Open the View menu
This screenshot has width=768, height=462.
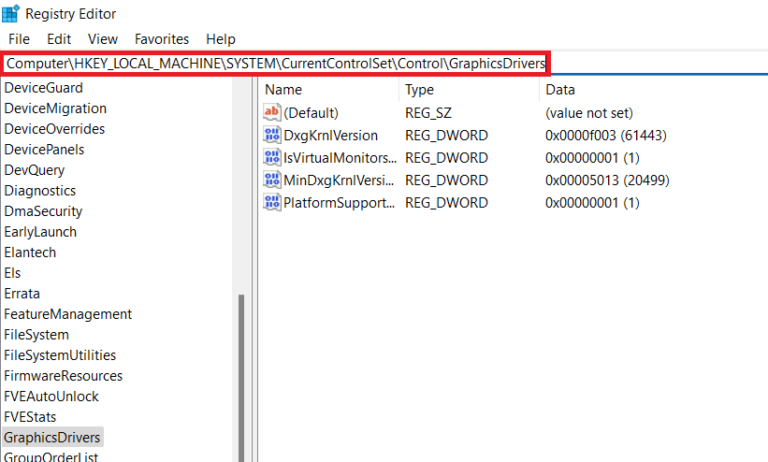(x=102, y=39)
